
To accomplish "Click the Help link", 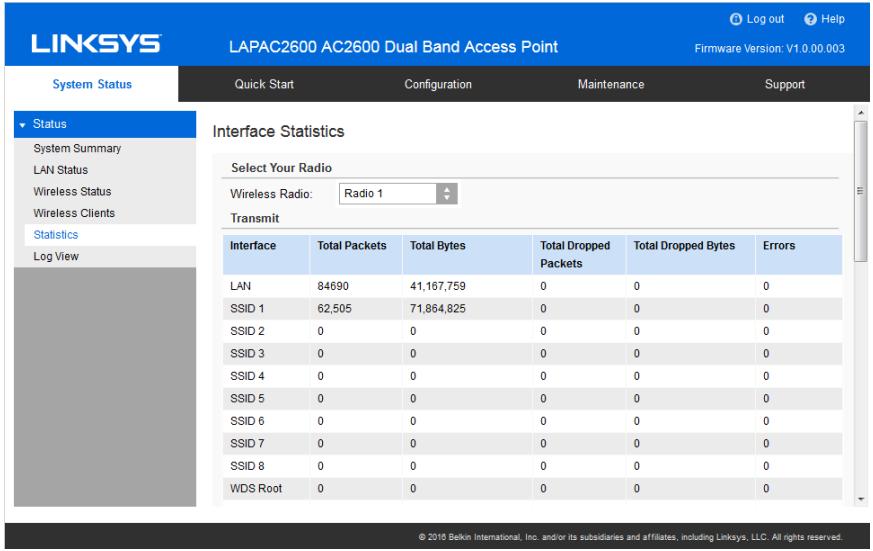I will tap(833, 19).
